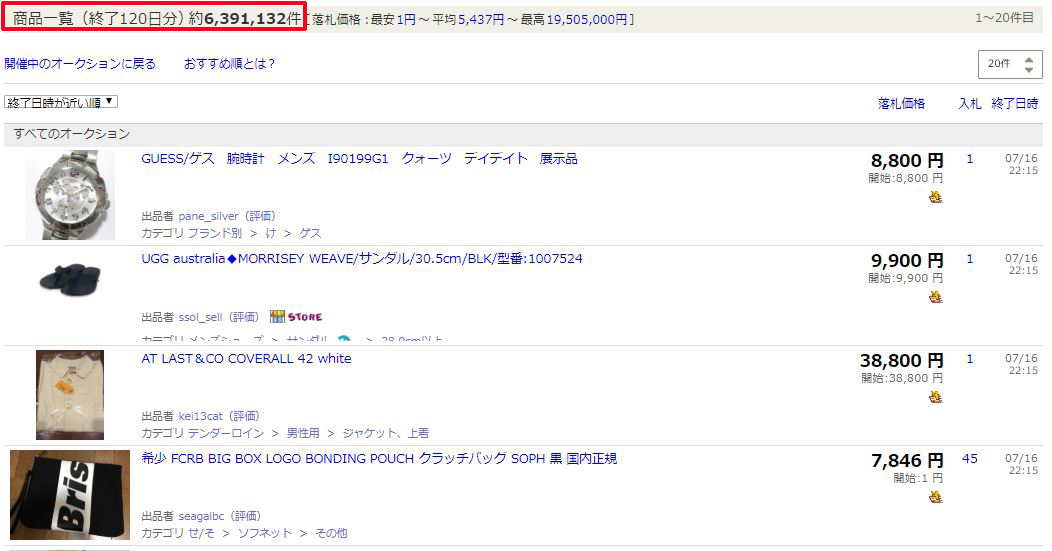
Task: View seller pane_silver profile
Action: (208, 216)
